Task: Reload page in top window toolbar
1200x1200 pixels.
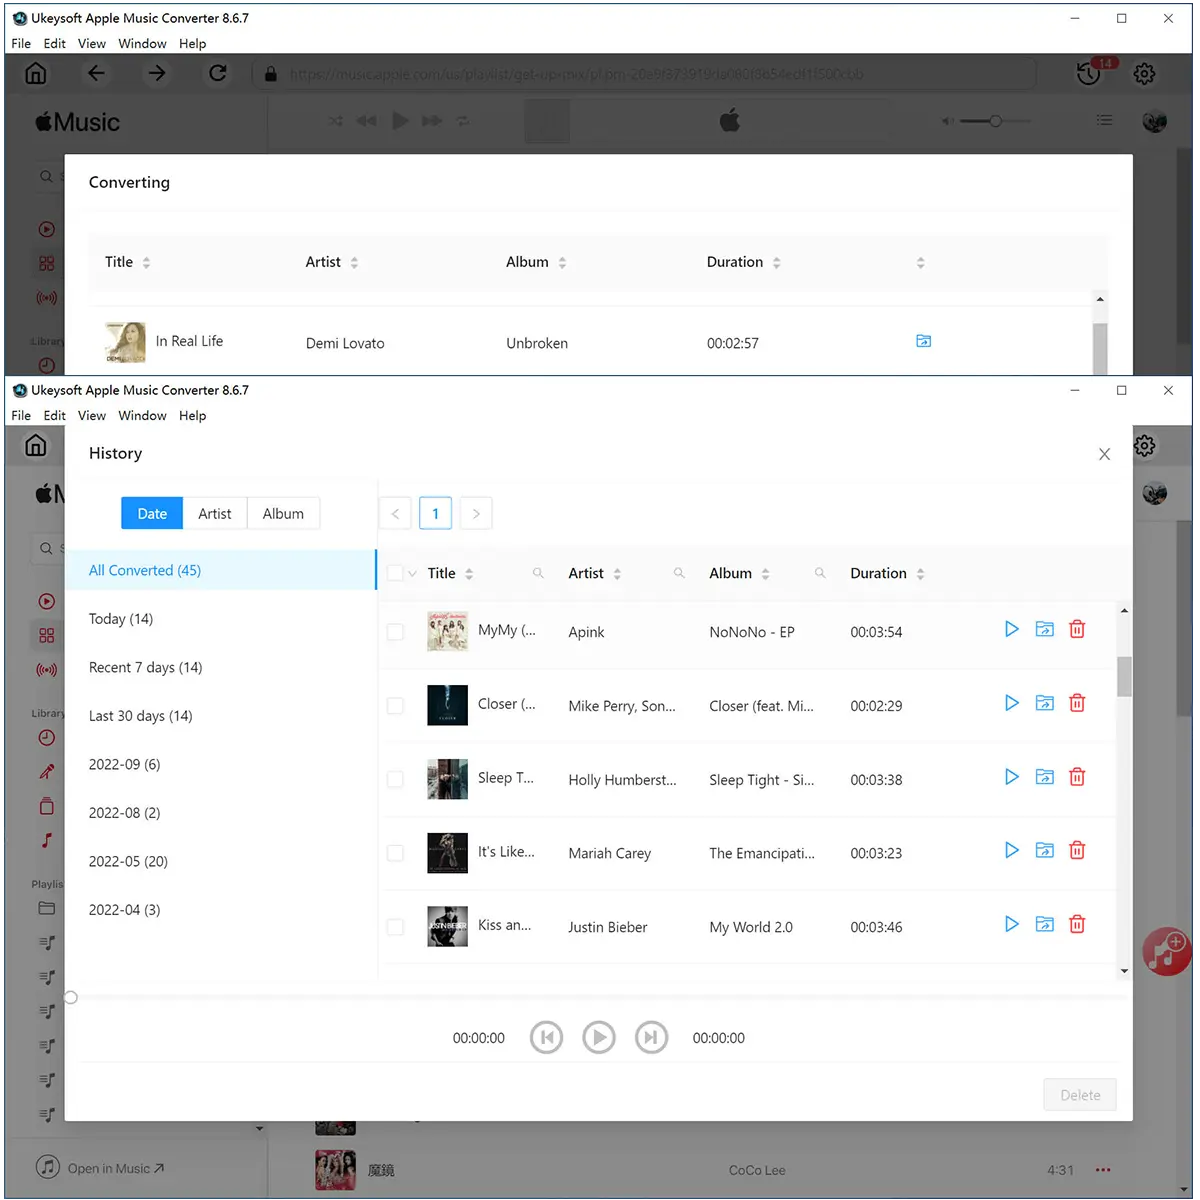Action: (x=217, y=73)
